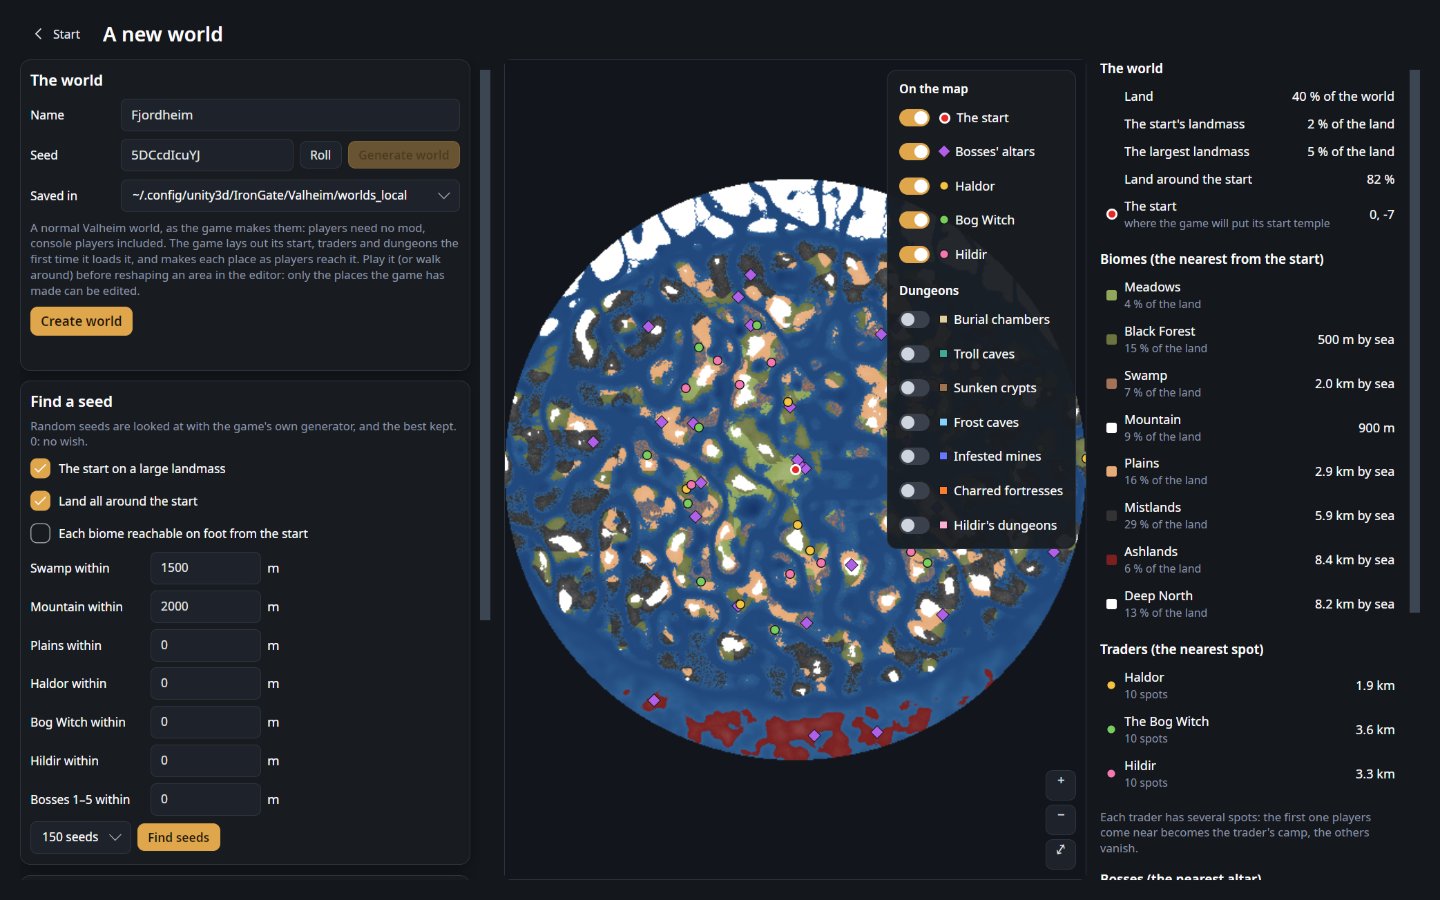Uncheck The start on a large landmass
Image resolution: width=1440 pixels, height=900 pixels.
(x=40, y=468)
